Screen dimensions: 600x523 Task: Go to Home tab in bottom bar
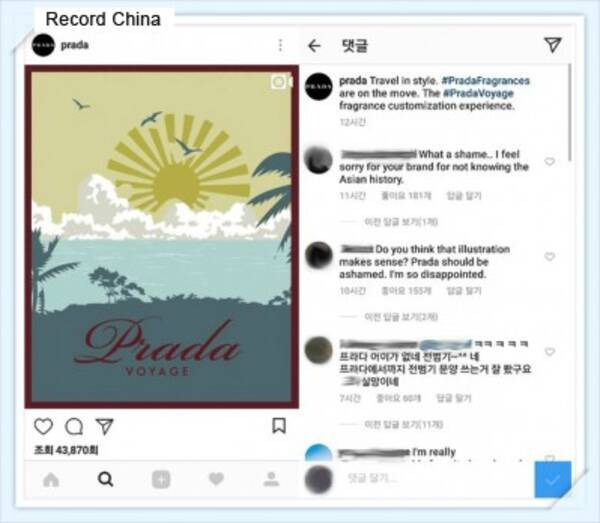click(x=51, y=479)
